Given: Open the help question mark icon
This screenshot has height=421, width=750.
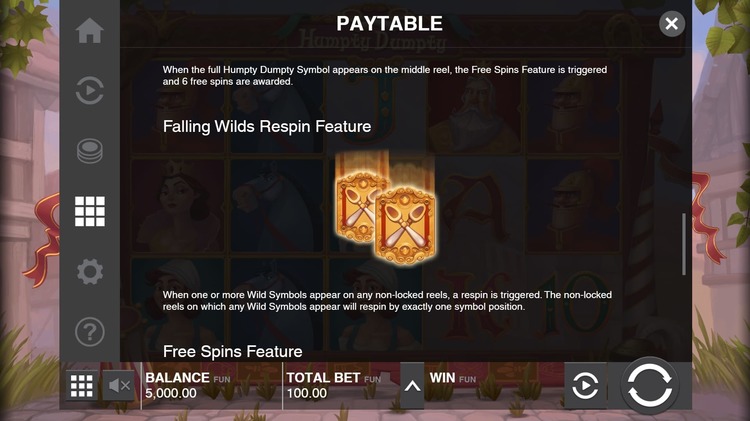Looking at the screenshot, I should 89,332.
